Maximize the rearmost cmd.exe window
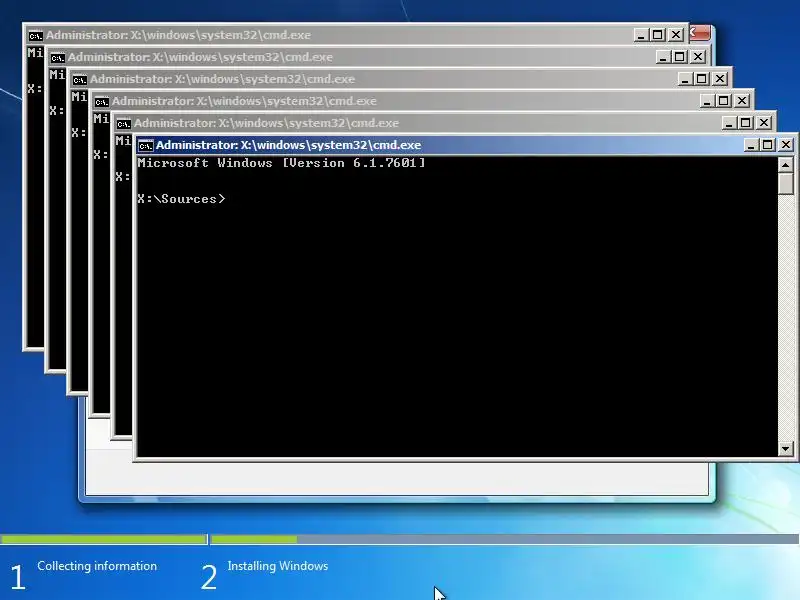800x600 pixels. [x=658, y=35]
